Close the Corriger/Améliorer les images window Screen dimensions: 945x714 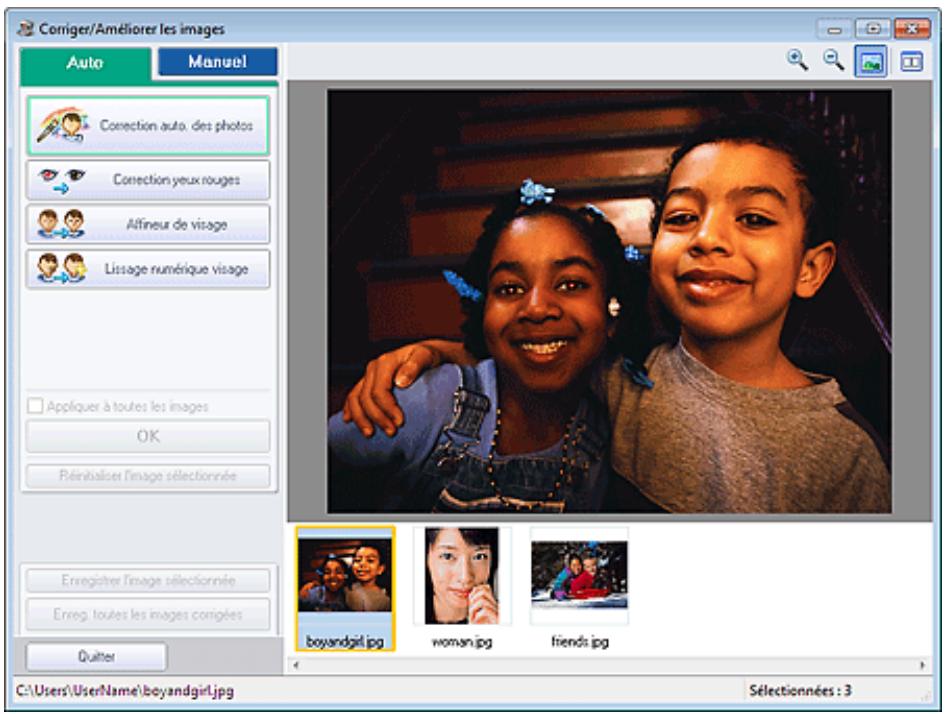(x=912, y=29)
